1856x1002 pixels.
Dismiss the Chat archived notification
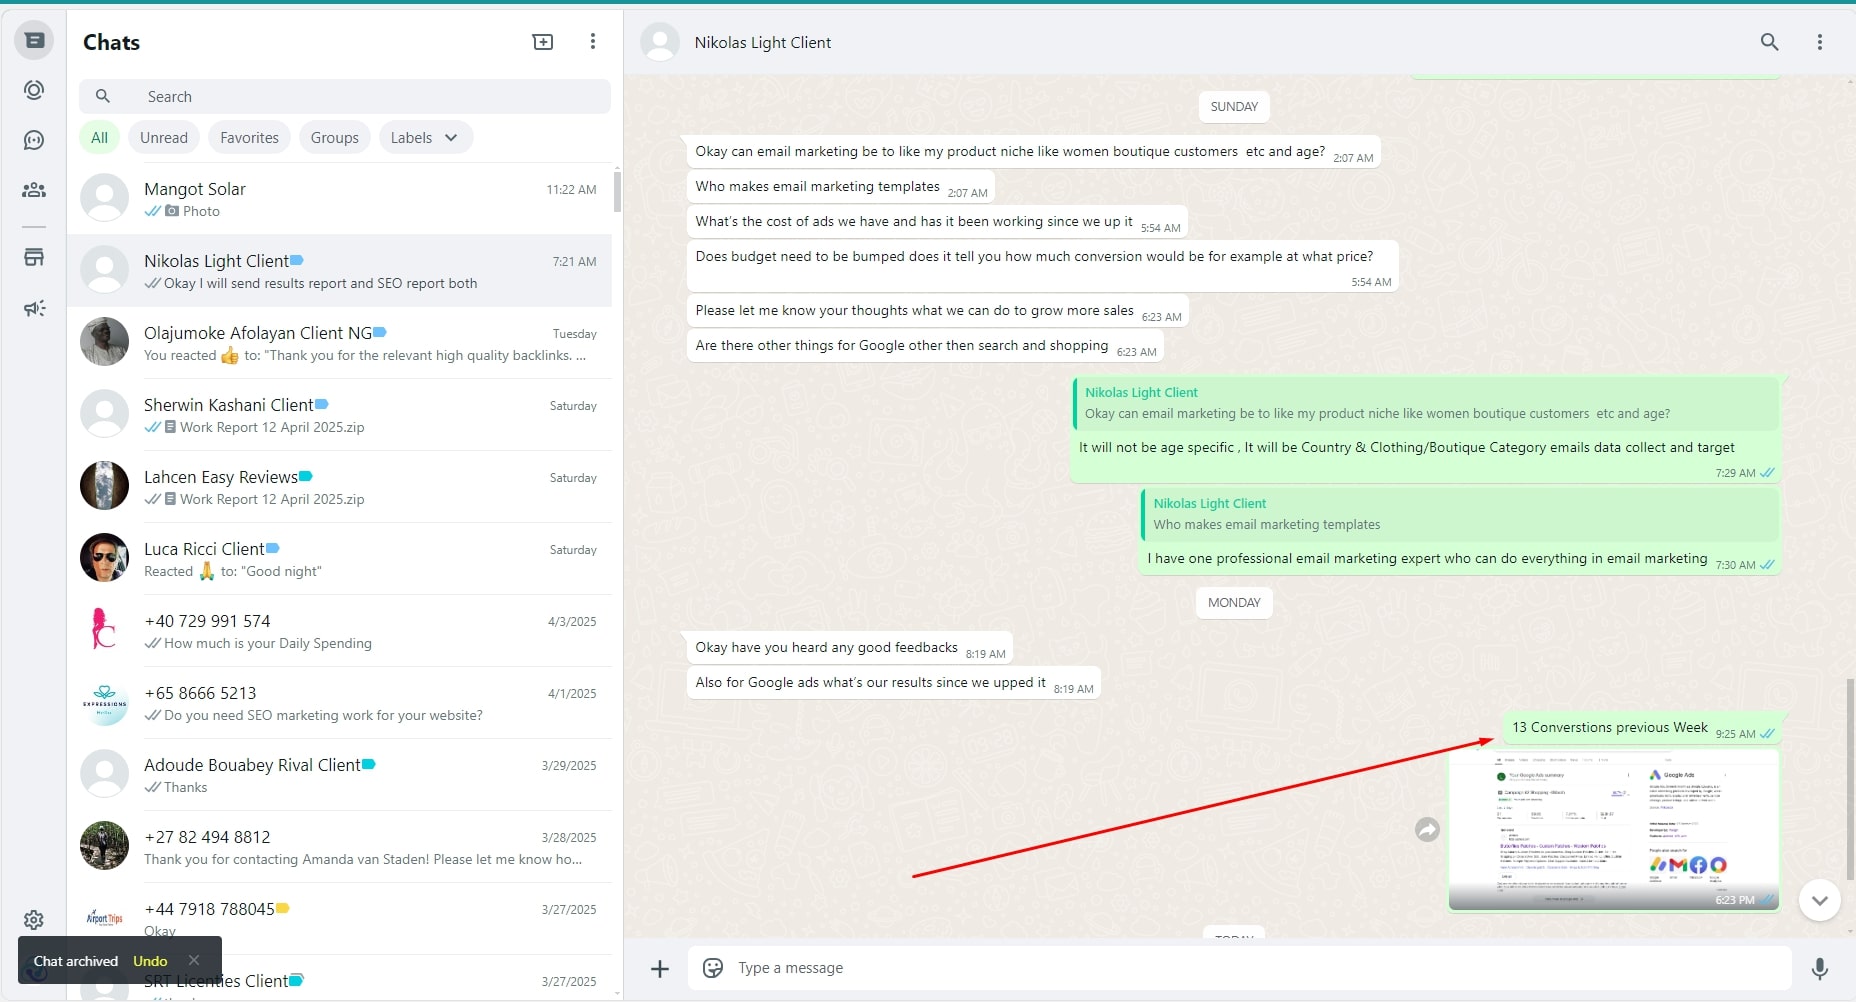coord(194,960)
